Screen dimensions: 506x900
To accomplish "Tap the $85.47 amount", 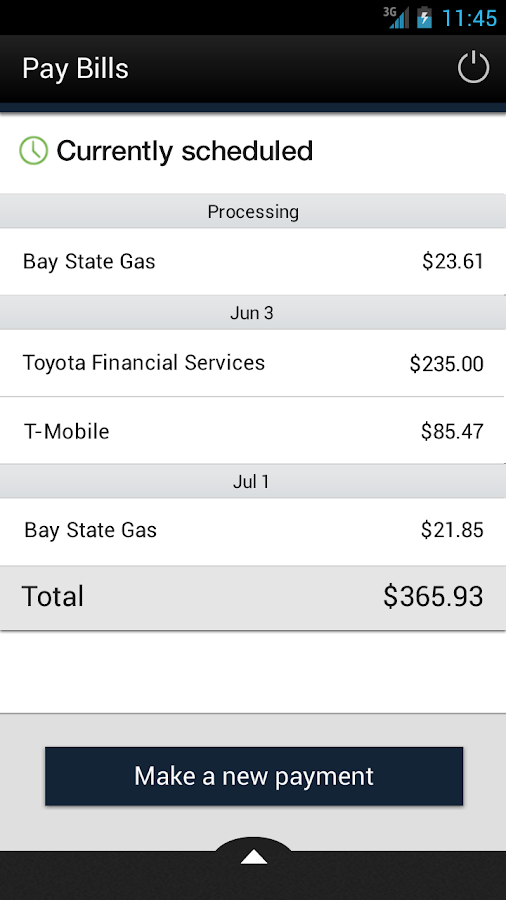I will [452, 431].
